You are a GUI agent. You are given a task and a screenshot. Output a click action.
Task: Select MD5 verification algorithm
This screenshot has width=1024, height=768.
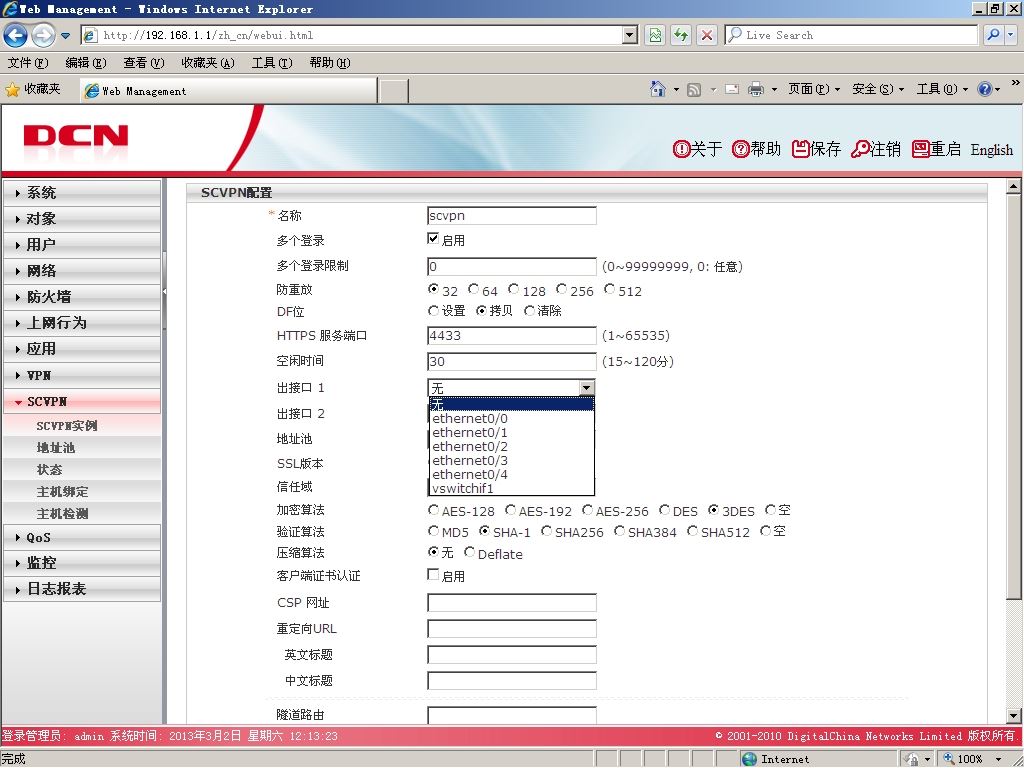pos(433,532)
